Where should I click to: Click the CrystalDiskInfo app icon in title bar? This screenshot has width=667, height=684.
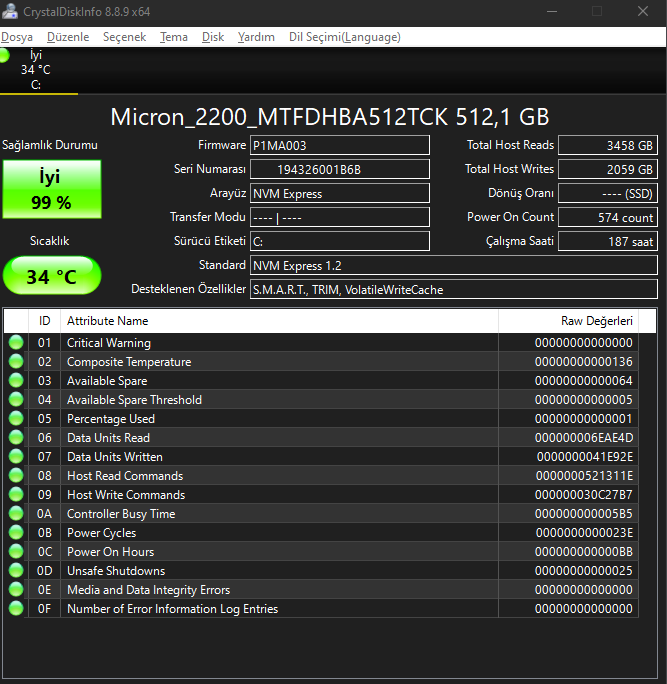(10, 11)
